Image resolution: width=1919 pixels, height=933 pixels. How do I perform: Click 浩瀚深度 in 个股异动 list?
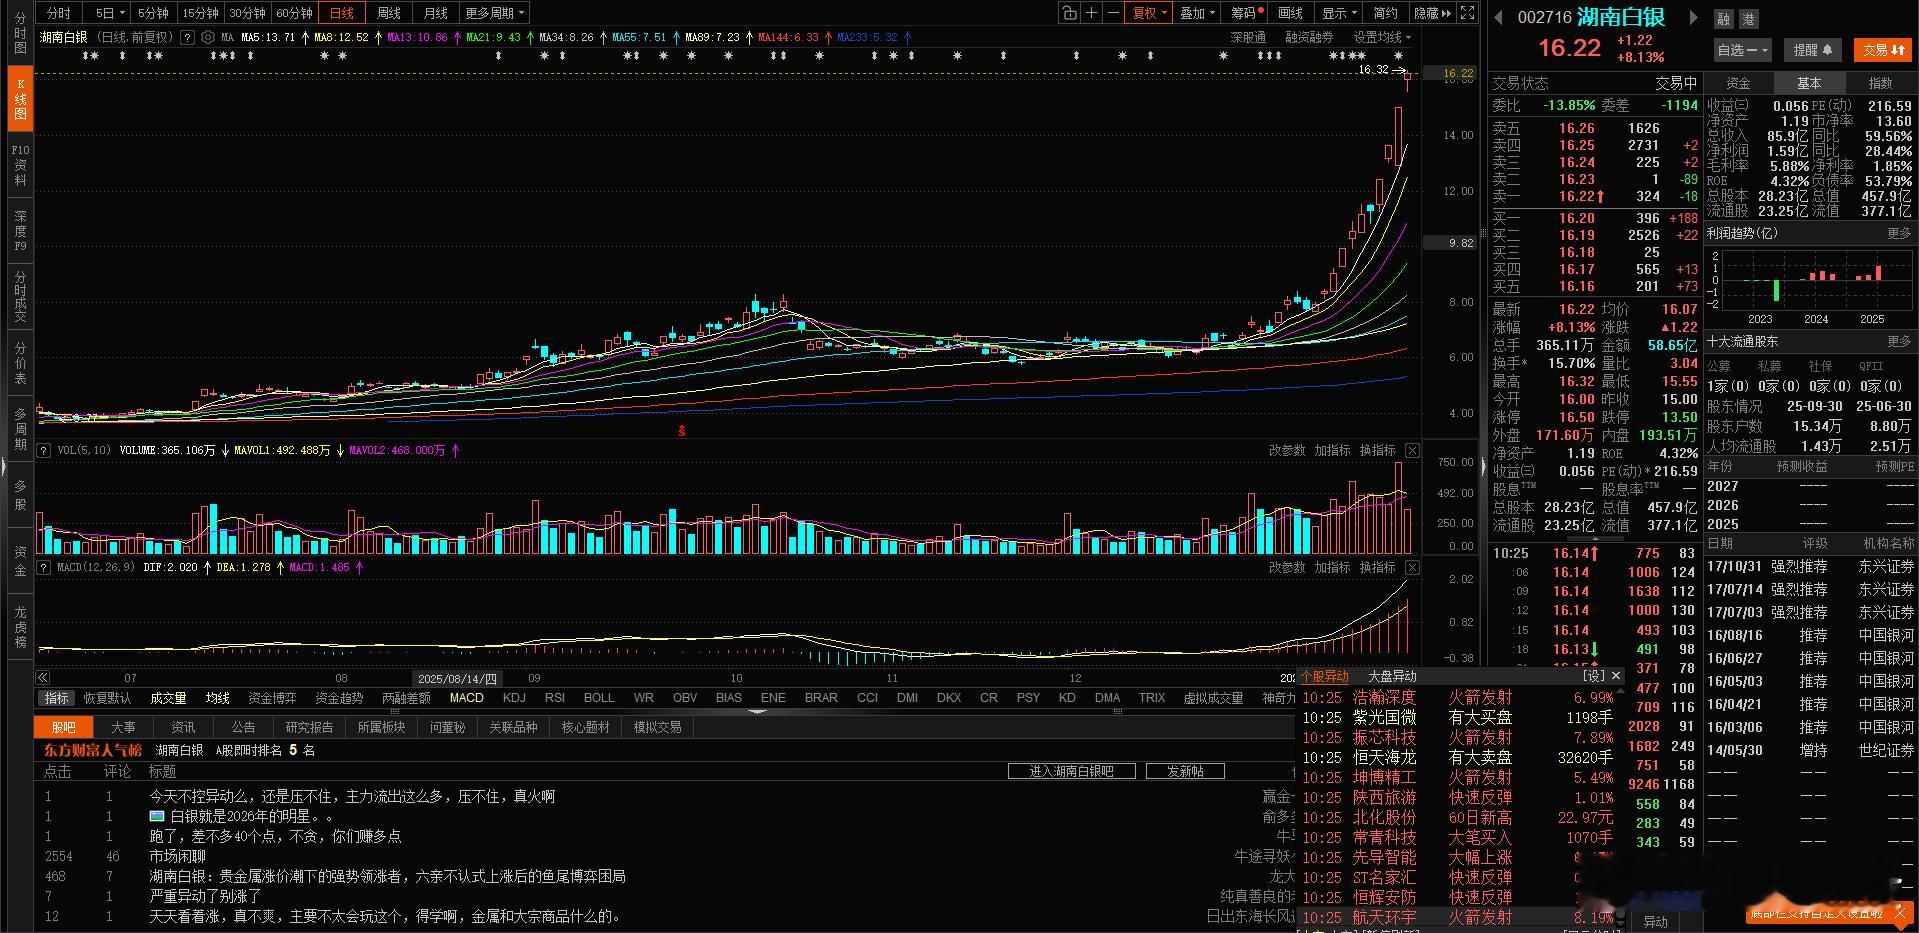point(1384,697)
